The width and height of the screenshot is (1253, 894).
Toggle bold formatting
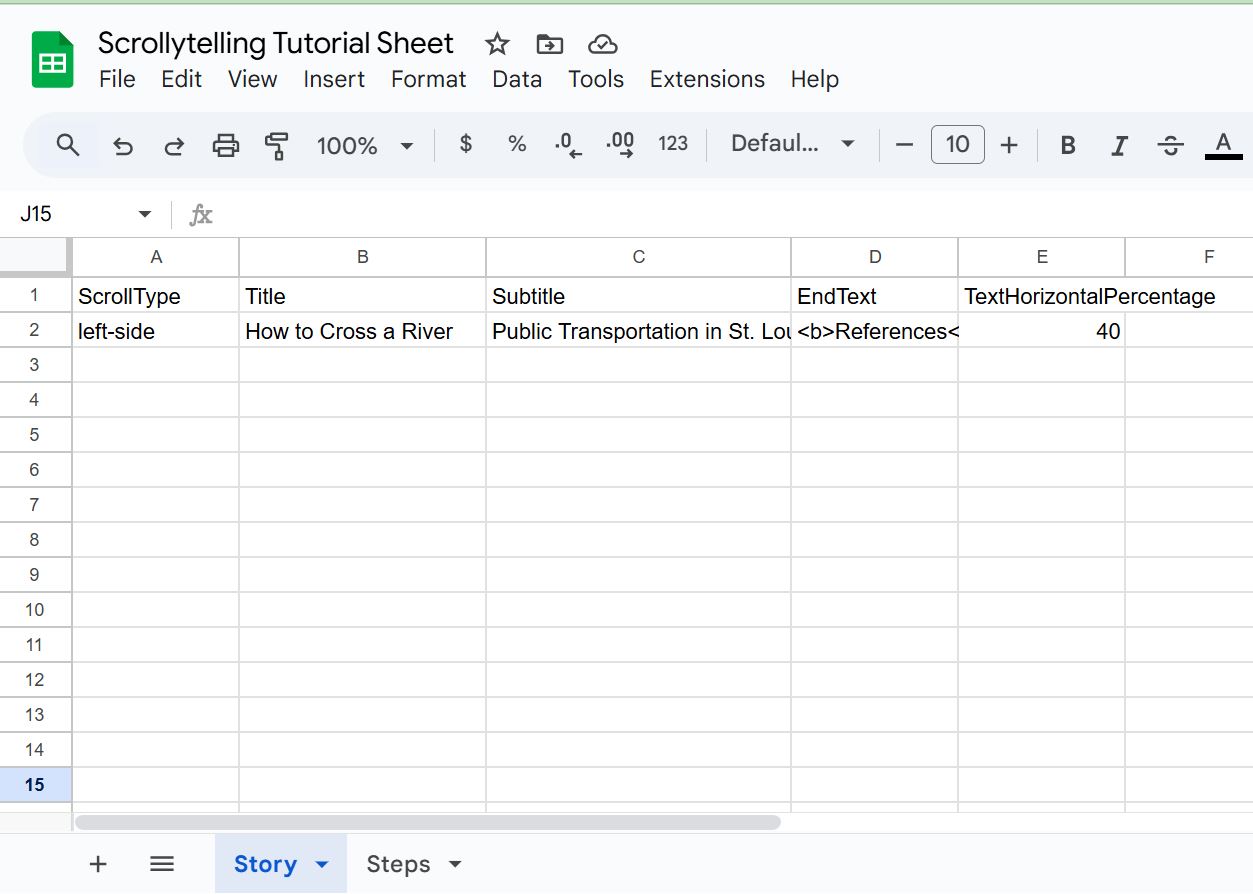pos(1068,146)
